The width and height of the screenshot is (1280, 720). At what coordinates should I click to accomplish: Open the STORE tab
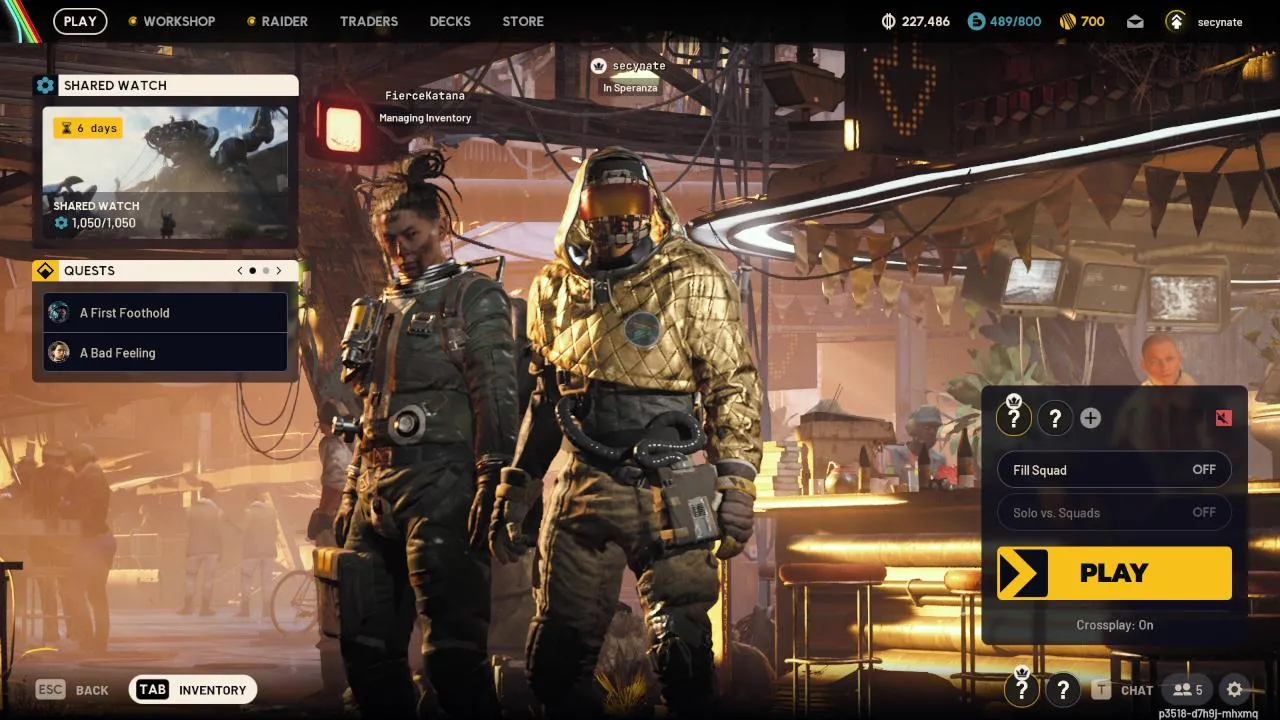point(523,21)
